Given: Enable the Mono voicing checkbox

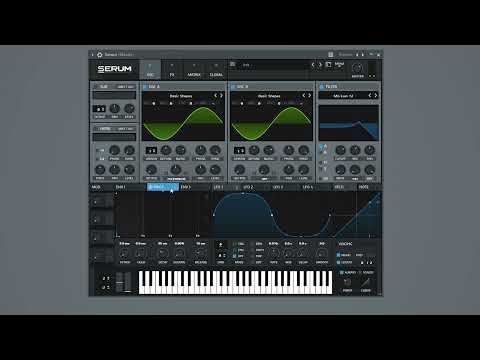Looking at the screenshot, I should tap(338, 255).
